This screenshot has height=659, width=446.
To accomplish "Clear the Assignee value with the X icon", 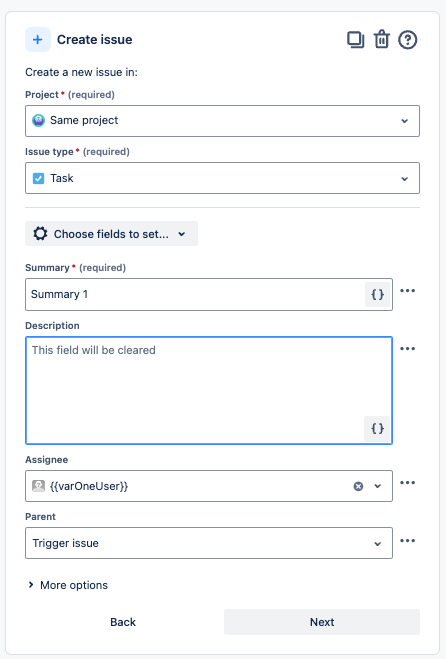I will (x=358, y=486).
